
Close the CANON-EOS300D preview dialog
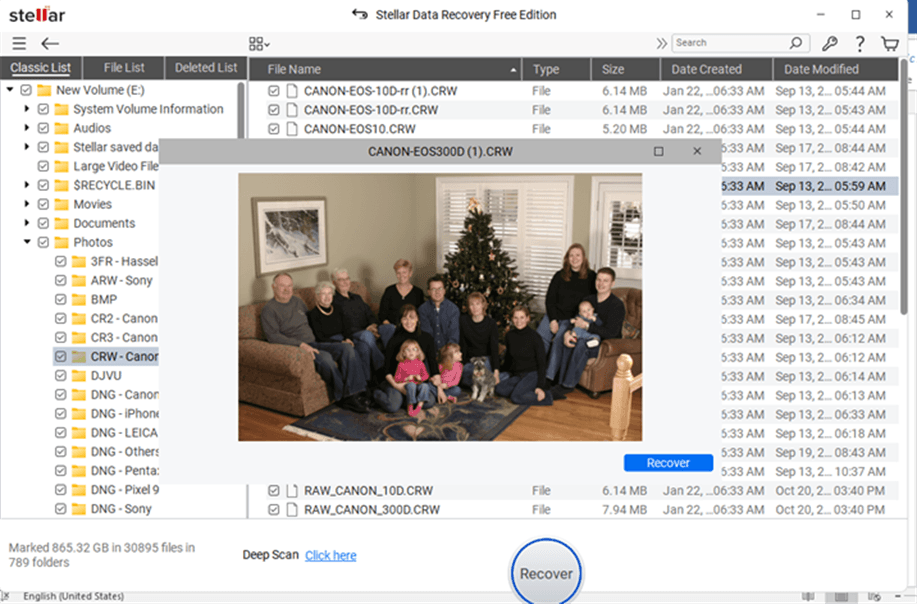(x=697, y=151)
